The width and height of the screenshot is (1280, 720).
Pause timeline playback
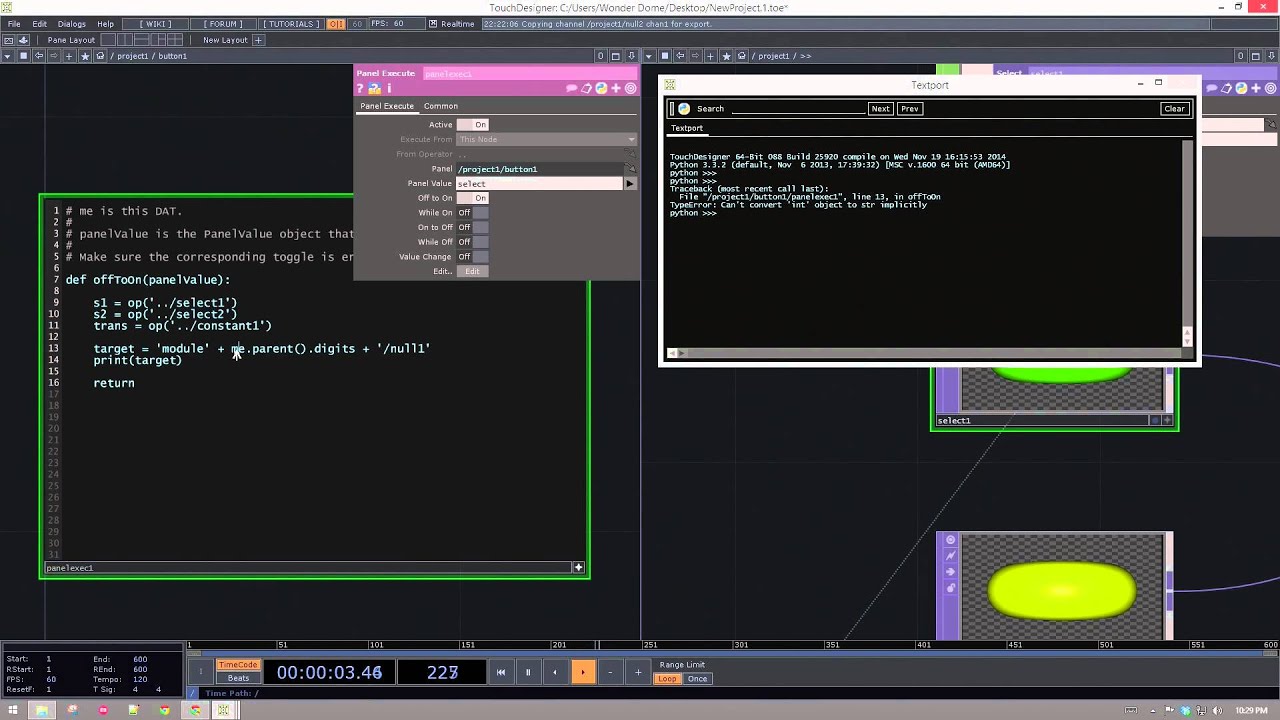pos(528,672)
